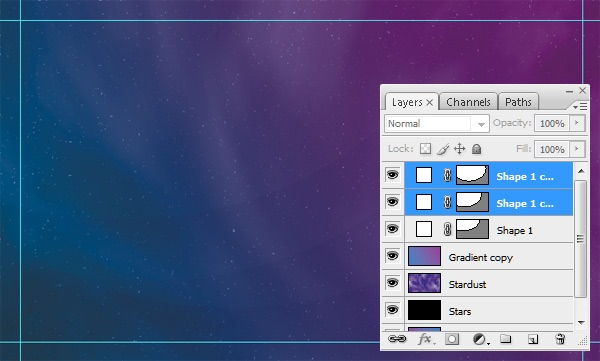Toggle visibility of Stardust layer
Image resolution: width=600 pixels, height=361 pixels.
393,283
